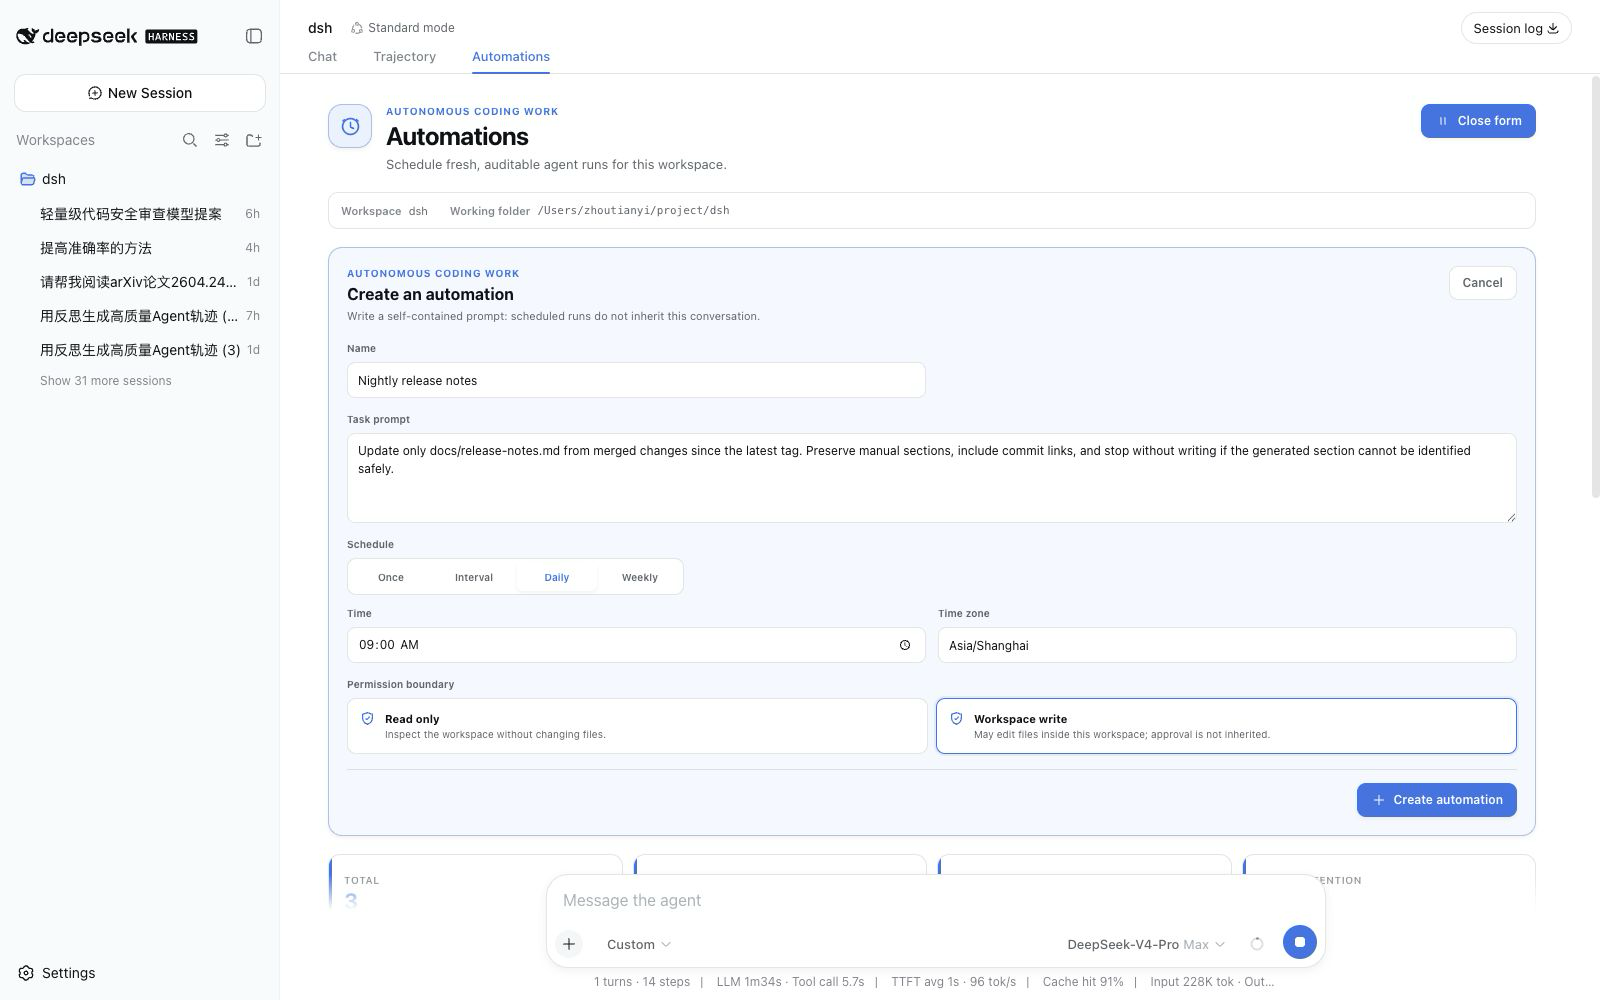Open the DeepSeek-V4-Pro model dropdown
The width and height of the screenshot is (1600, 1000).
(1146, 944)
